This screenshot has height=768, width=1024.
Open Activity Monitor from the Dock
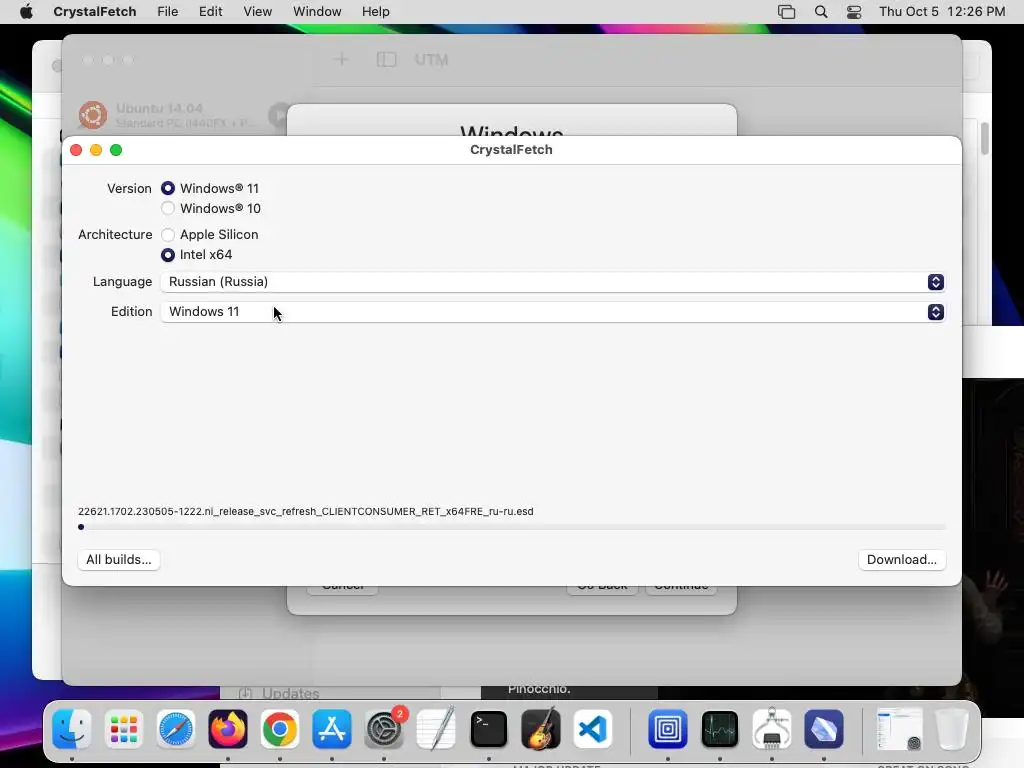[720, 729]
